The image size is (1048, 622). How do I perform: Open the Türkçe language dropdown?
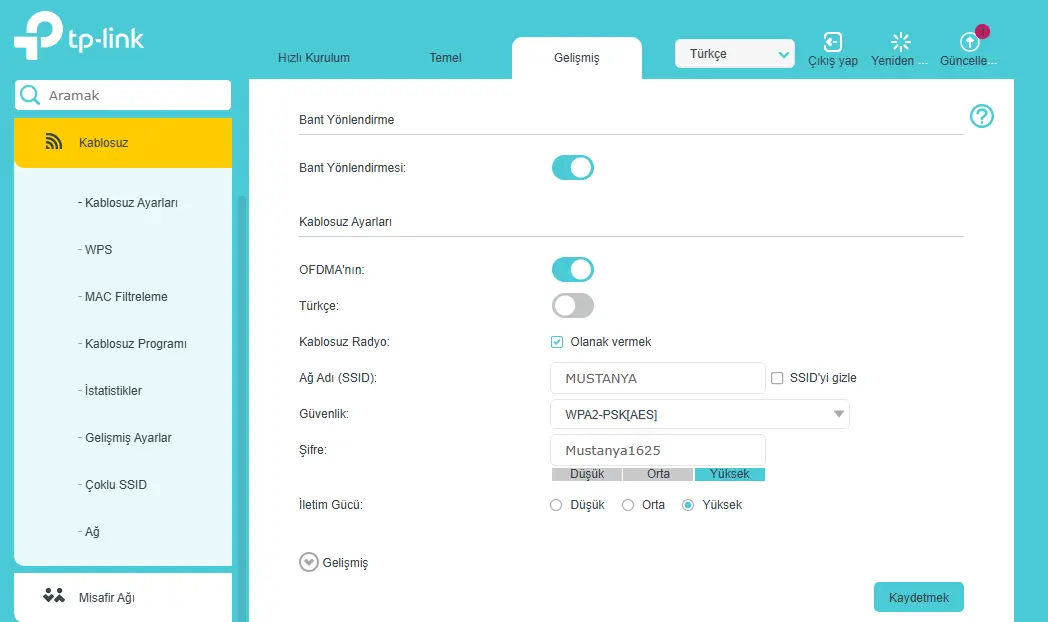click(735, 54)
